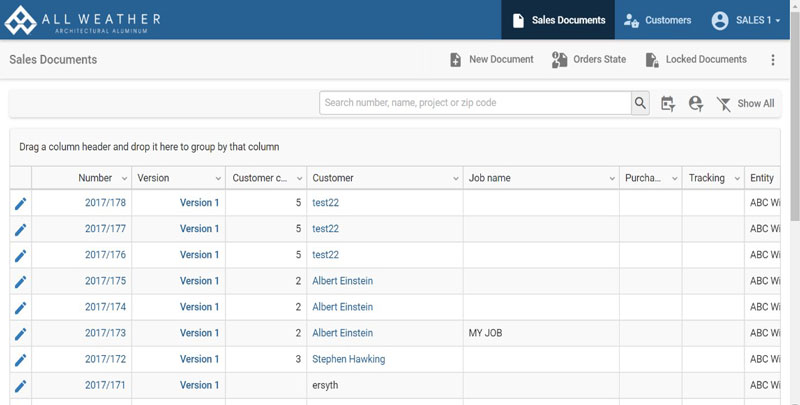Click pencil edit icon for row 2017/171

(x=20, y=385)
